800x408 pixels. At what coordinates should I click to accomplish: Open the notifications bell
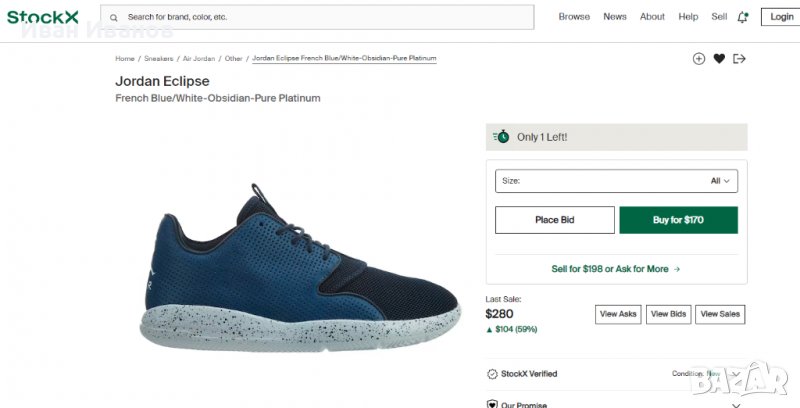[742, 17]
